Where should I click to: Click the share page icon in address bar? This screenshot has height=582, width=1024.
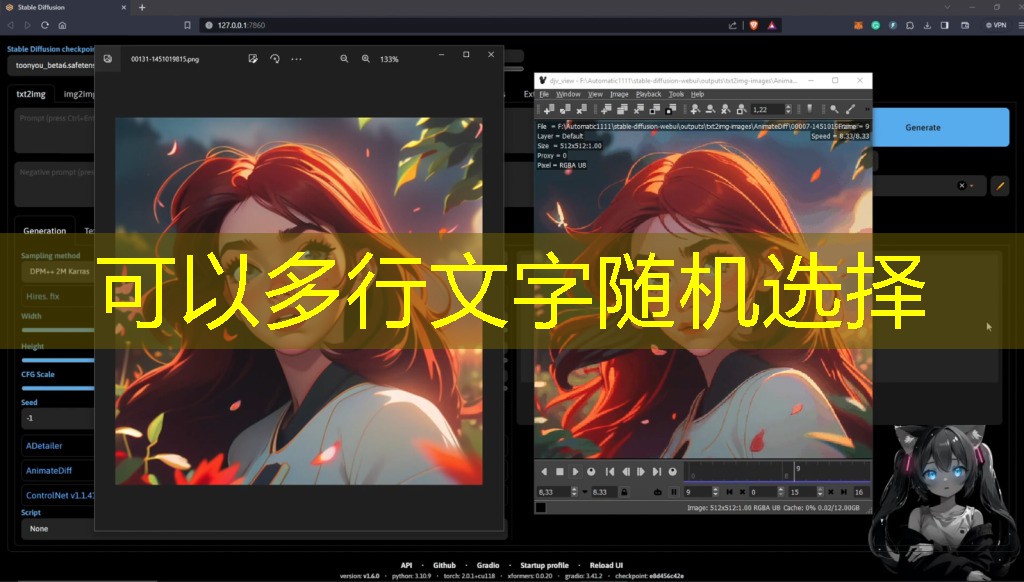point(733,25)
